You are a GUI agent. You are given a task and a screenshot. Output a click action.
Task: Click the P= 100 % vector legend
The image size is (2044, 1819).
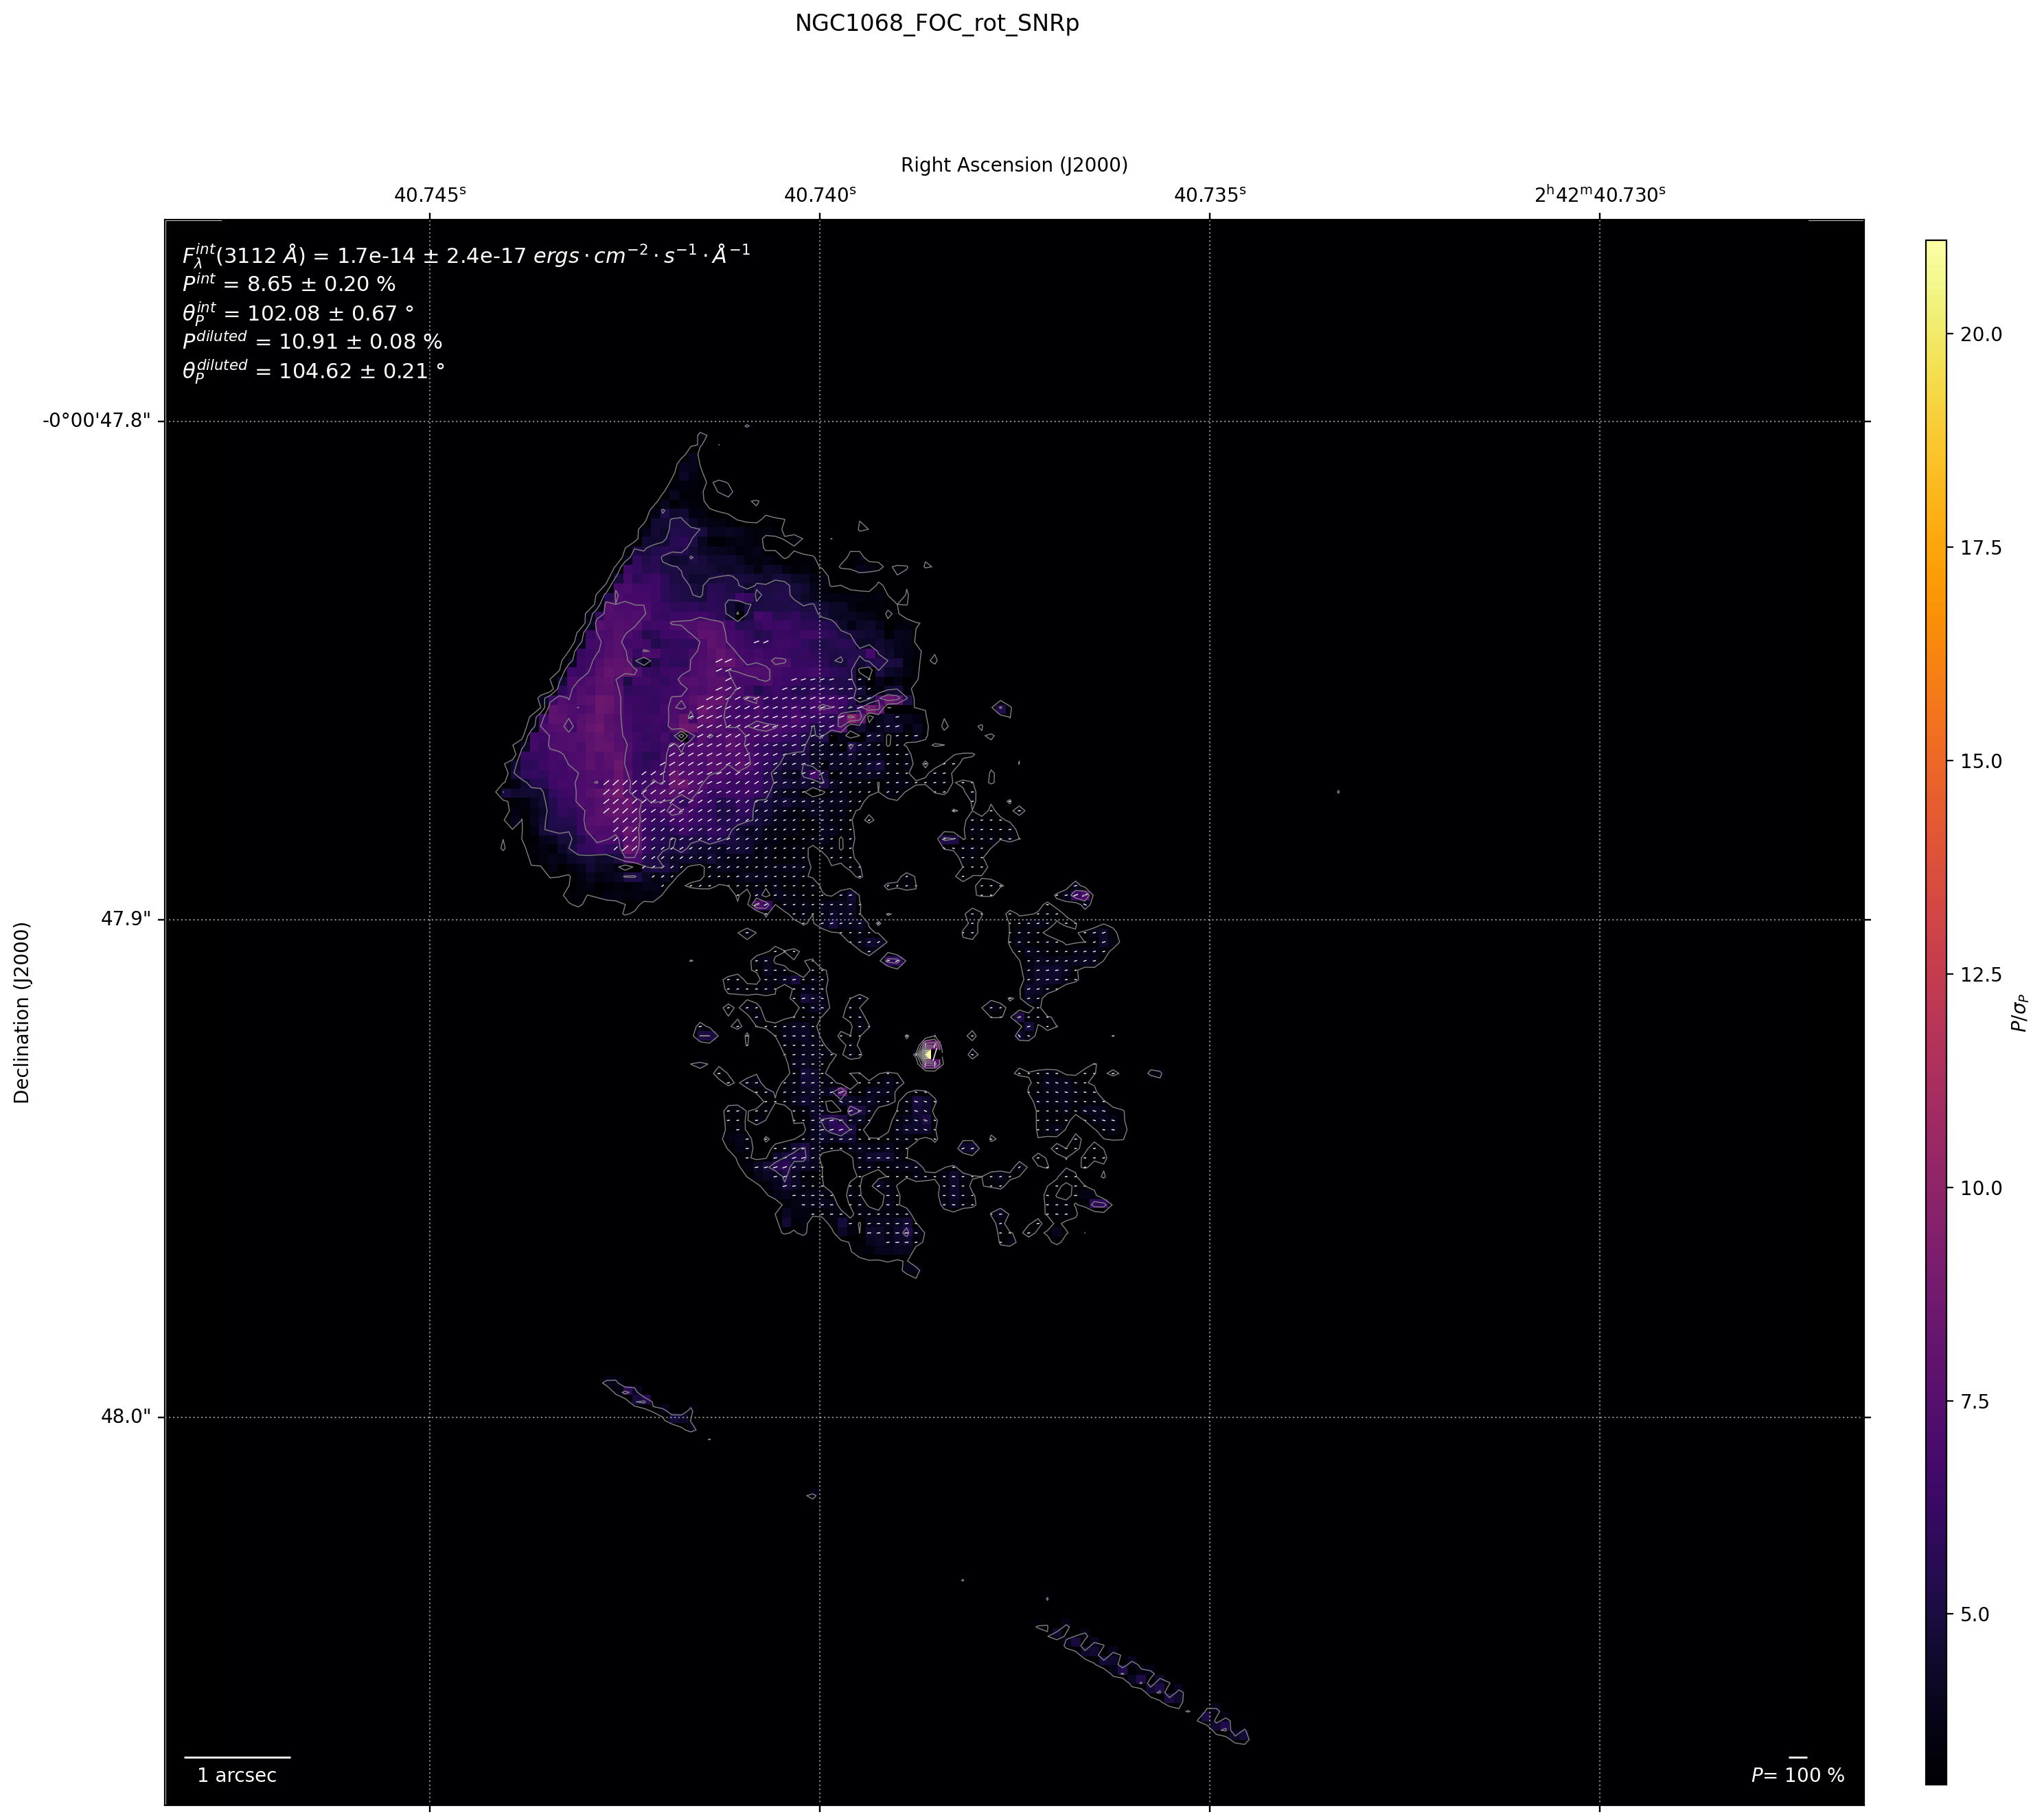pyautogui.click(x=1797, y=1775)
